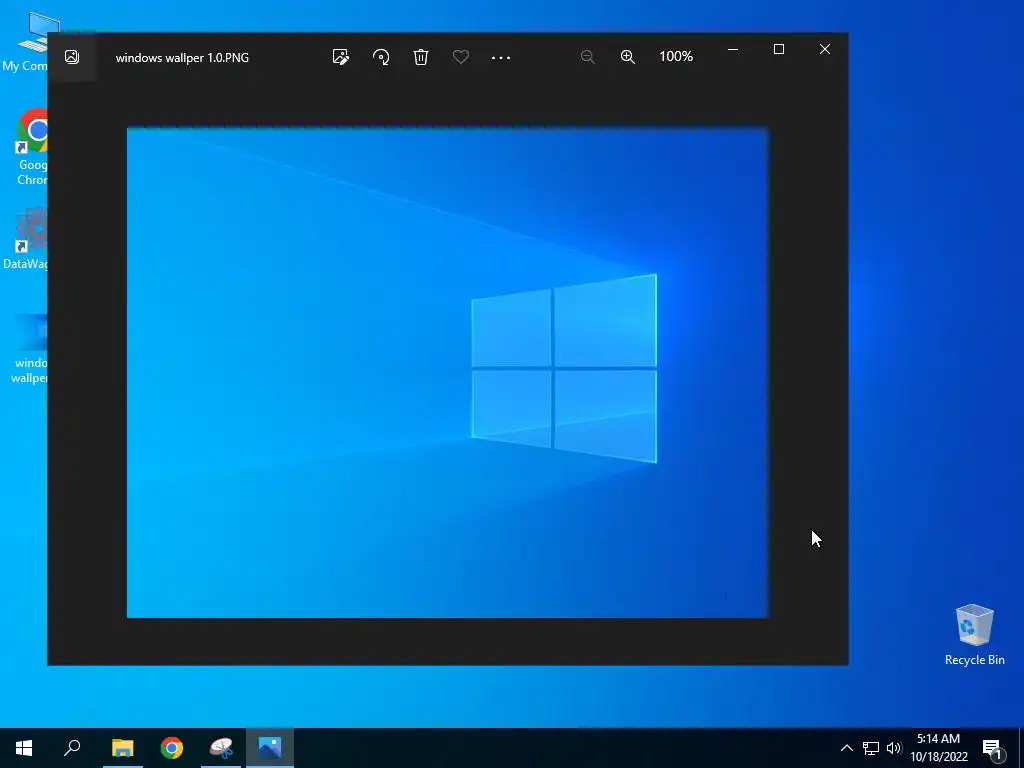Open the See more three-dots menu
The height and width of the screenshot is (768, 1024).
click(x=501, y=57)
